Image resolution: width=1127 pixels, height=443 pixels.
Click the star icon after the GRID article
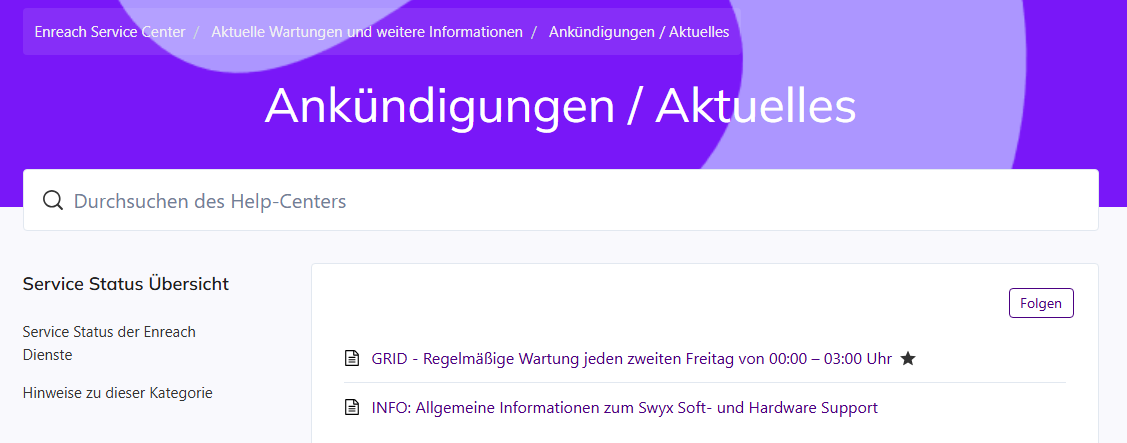pyautogui.click(x=908, y=358)
